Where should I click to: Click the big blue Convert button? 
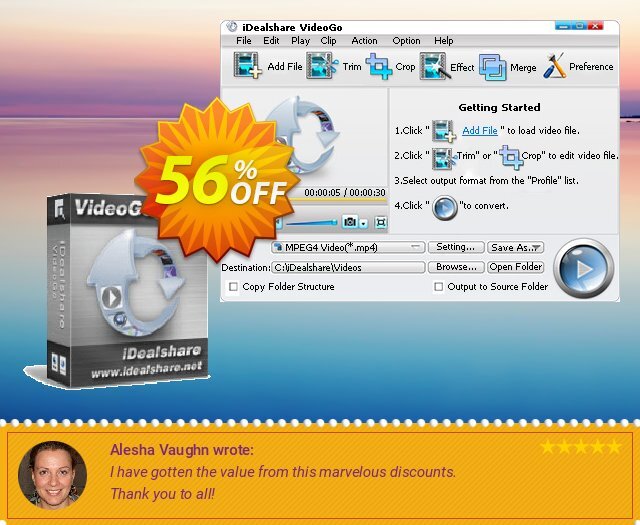click(x=584, y=268)
